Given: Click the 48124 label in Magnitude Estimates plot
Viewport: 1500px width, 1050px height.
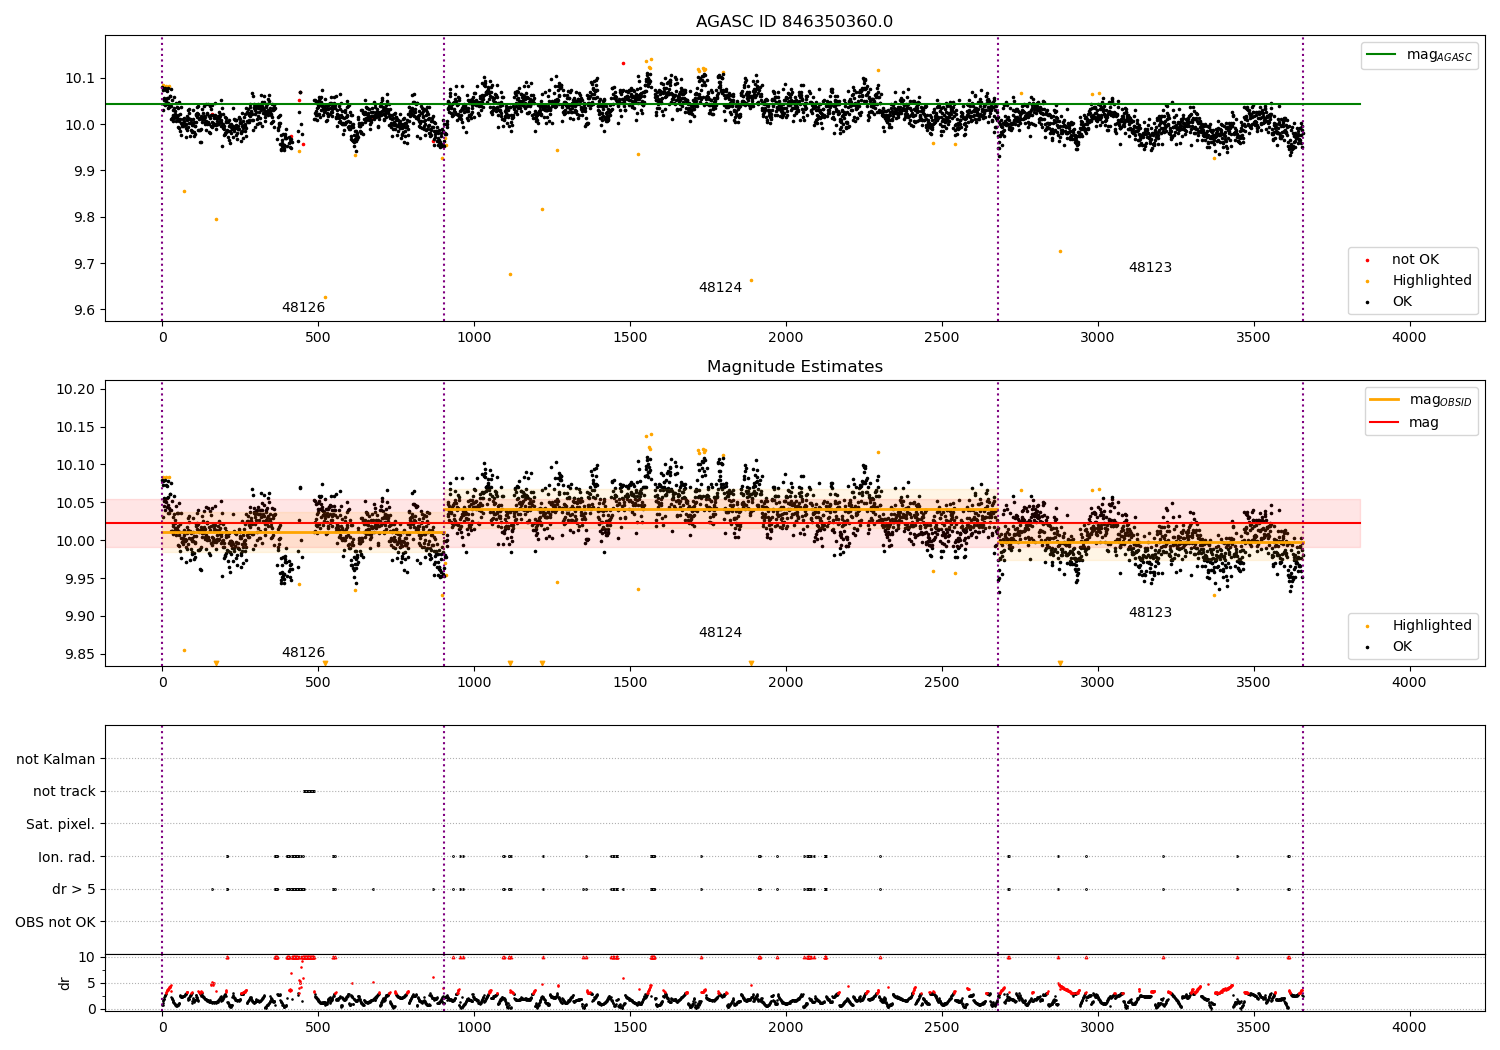Looking at the screenshot, I should point(720,633).
